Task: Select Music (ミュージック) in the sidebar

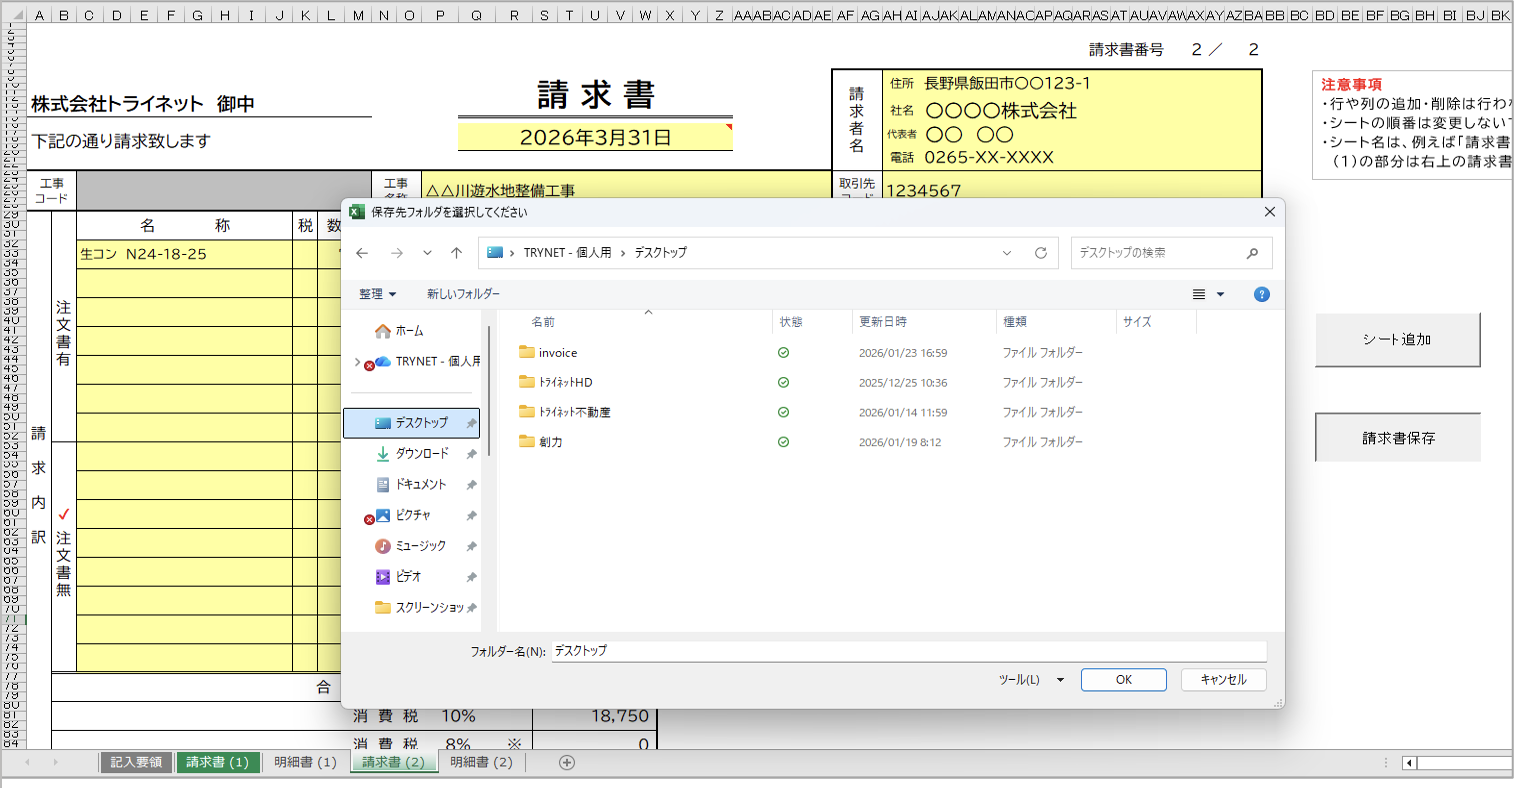Action: (420, 546)
